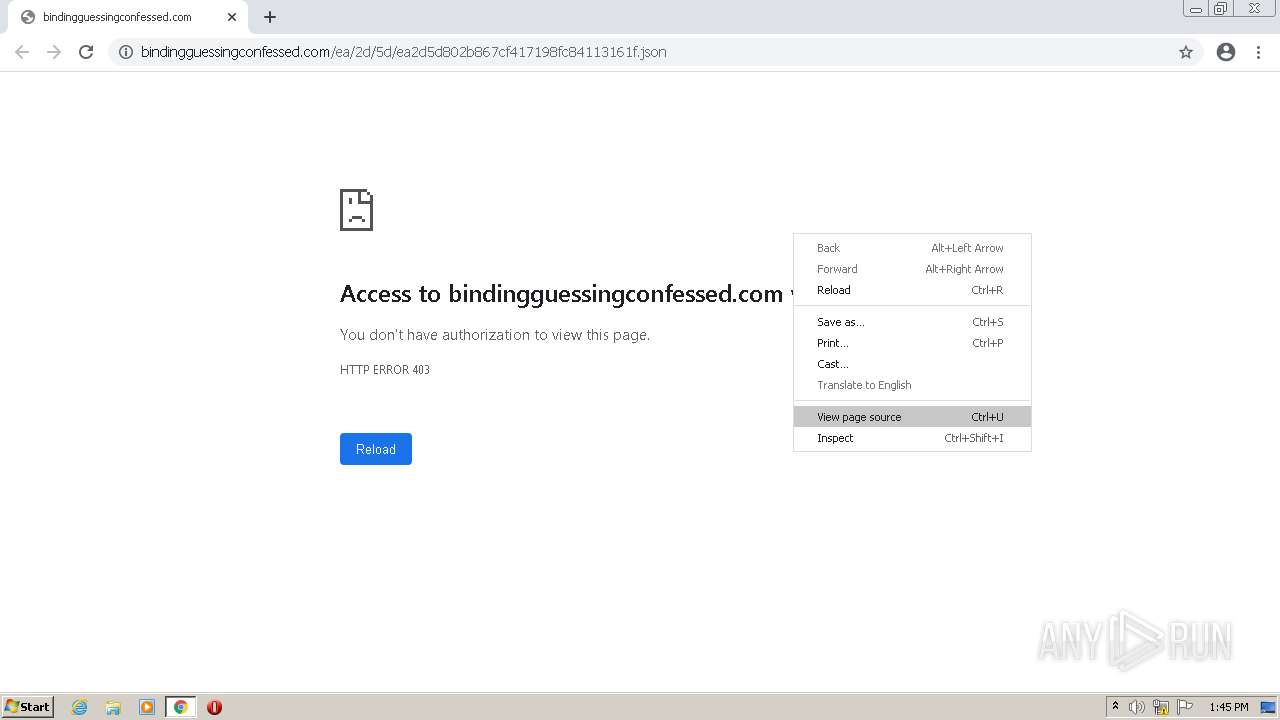
Task: Select Print... menu entry
Action: pos(912,343)
